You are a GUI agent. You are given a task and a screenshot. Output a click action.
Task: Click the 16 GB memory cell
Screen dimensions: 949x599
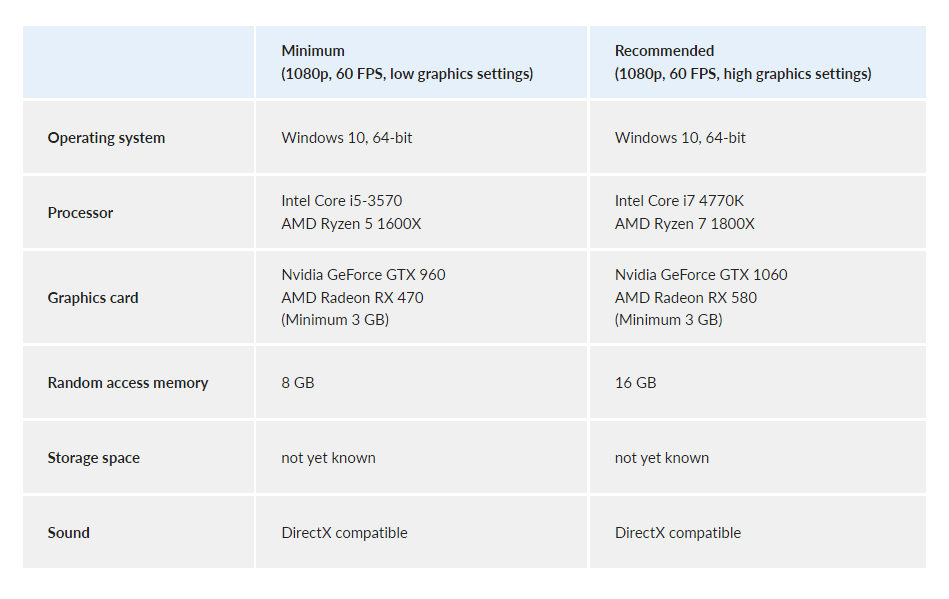coord(758,382)
